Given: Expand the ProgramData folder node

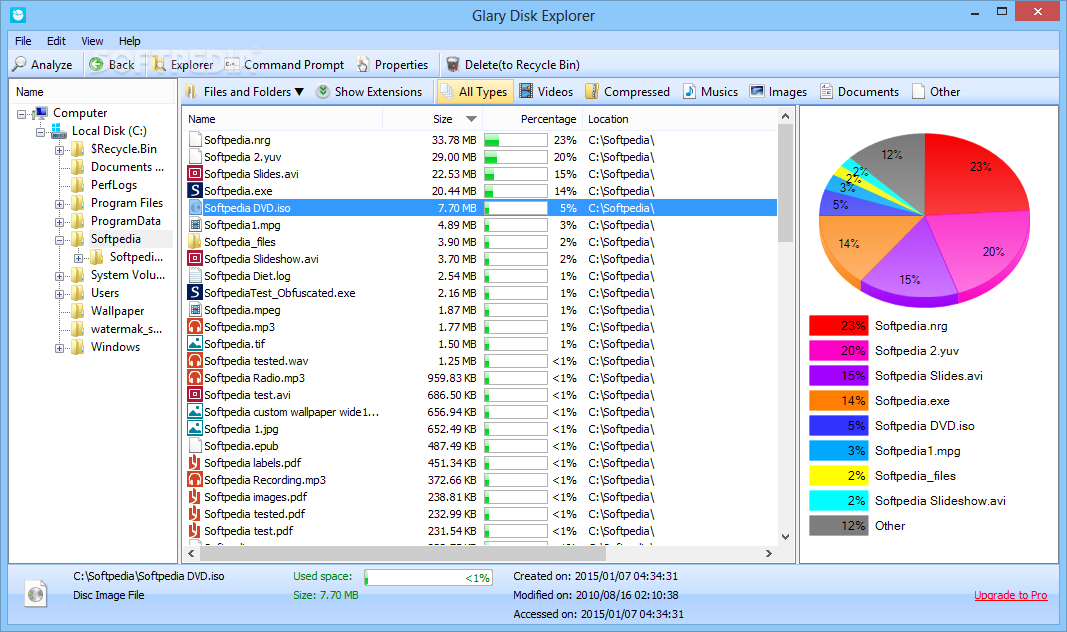Looking at the screenshot, I should pos(59,222).
